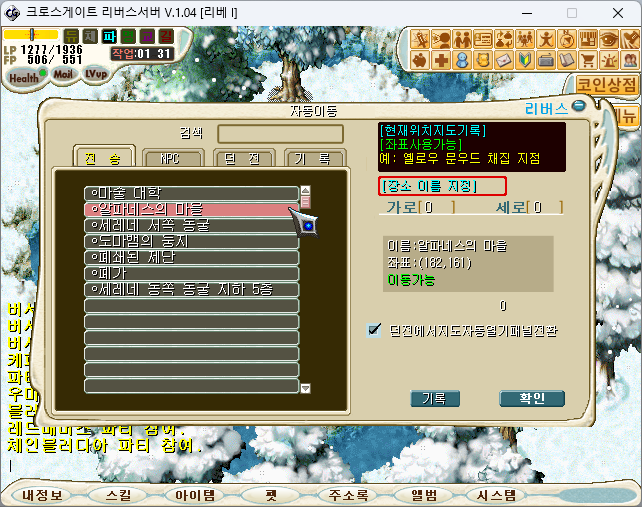Select 세레네 서쪽 동굴 in list
The width and height of the screenshot is (642, 507).
pyautogui.click(x=192, y=225)
